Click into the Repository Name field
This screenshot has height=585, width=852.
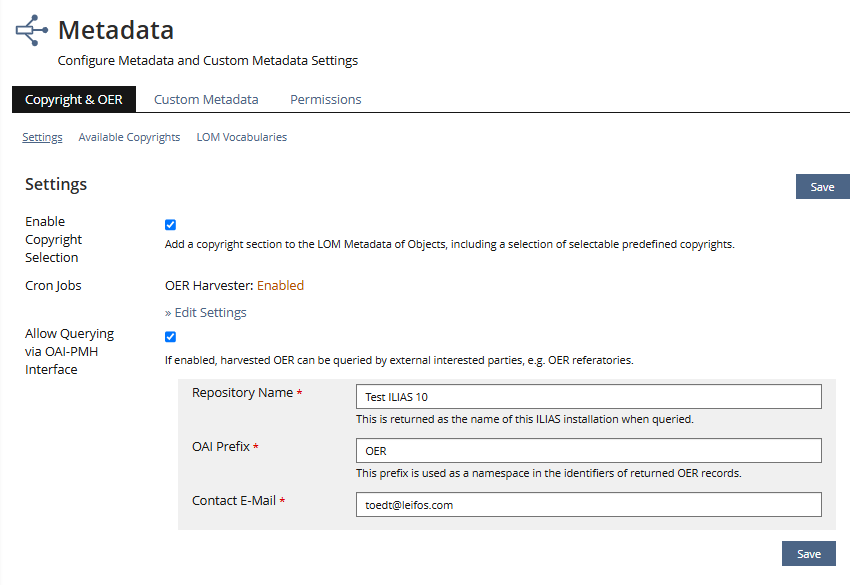tap(588, 397)
